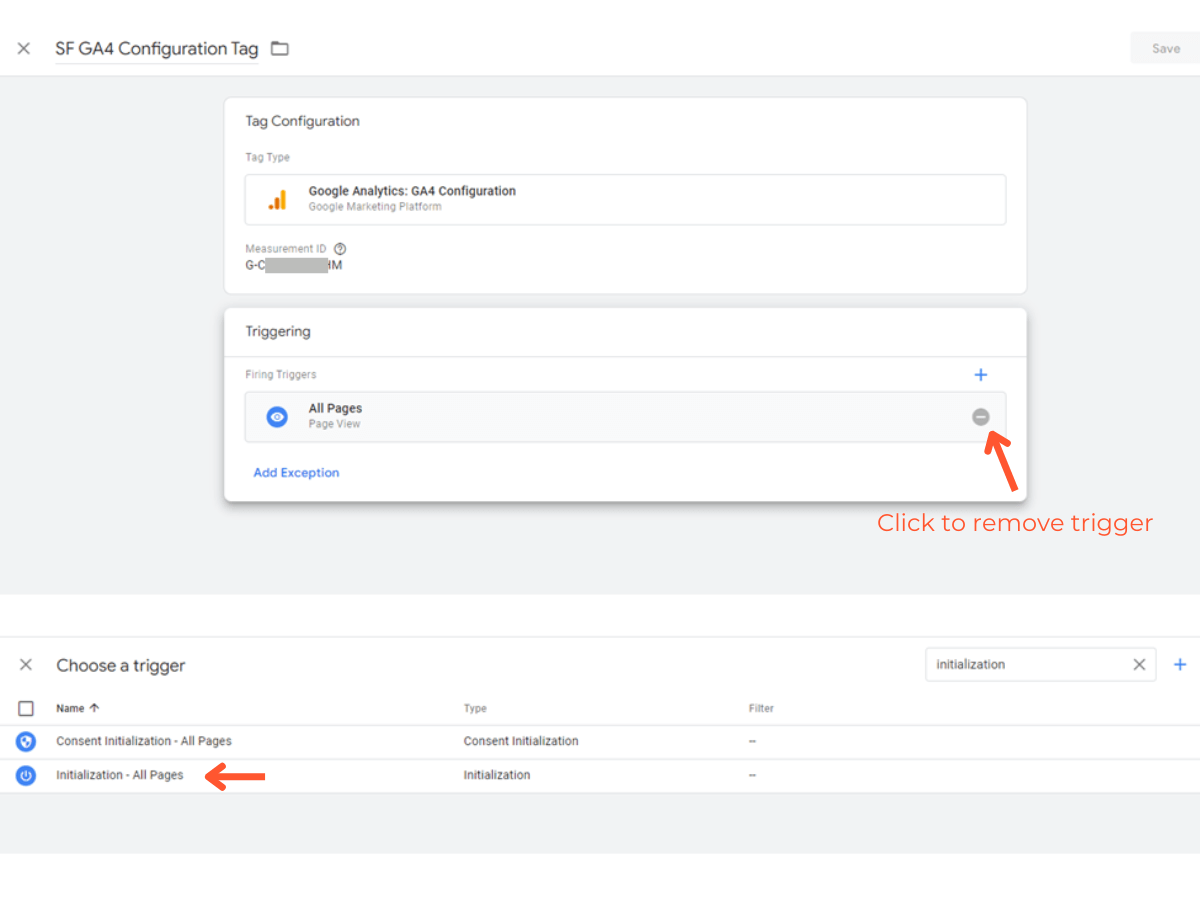Click the Type column header

pyautogui.click(x=475, y=708)
